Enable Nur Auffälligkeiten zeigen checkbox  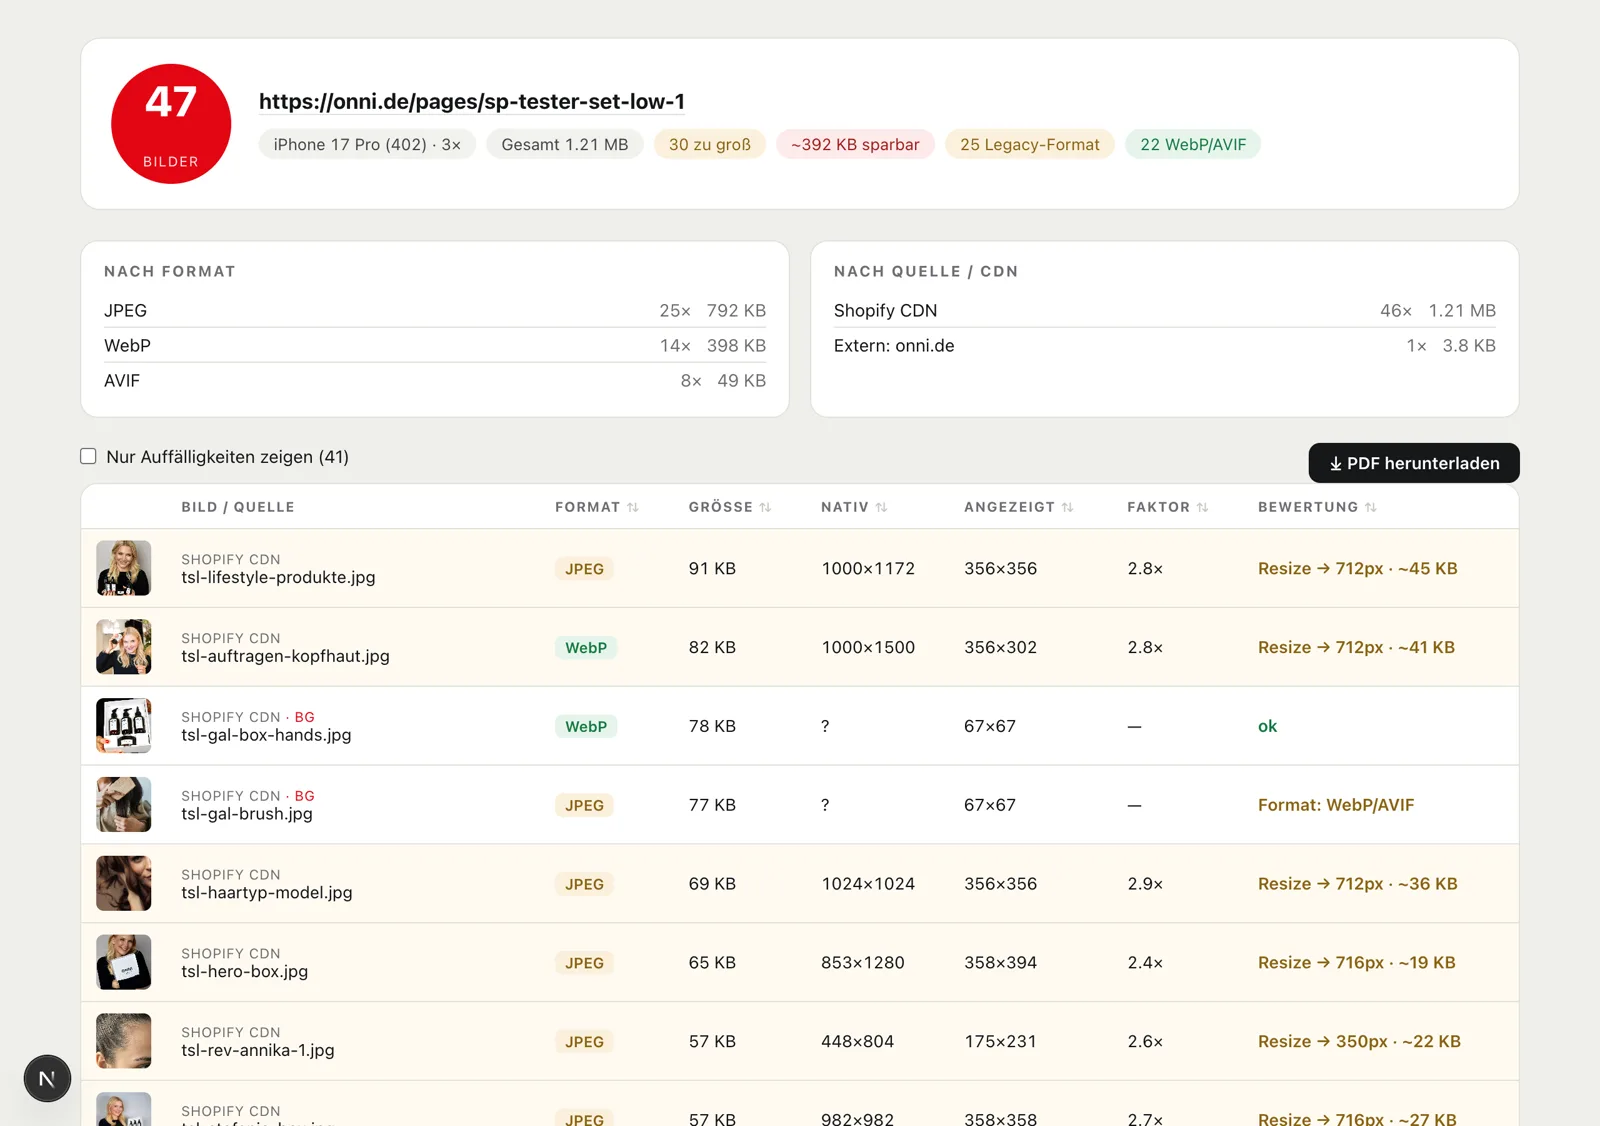[x=88, y=456]
